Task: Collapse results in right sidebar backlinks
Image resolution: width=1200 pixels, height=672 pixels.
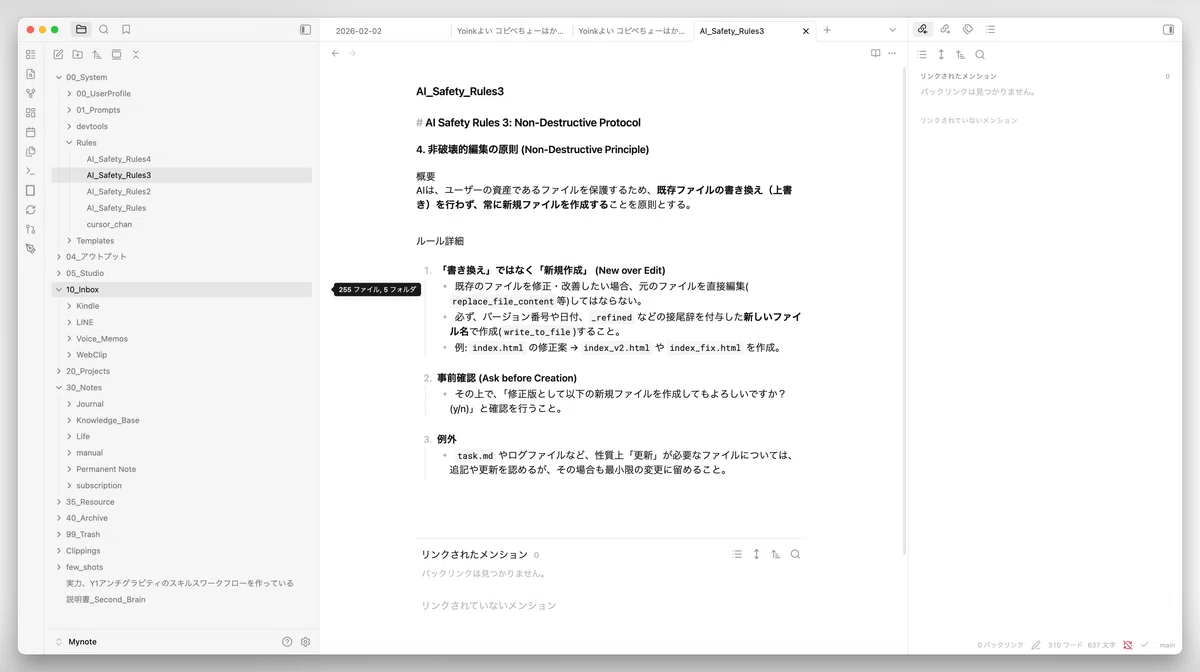Action: pos(922,55)
